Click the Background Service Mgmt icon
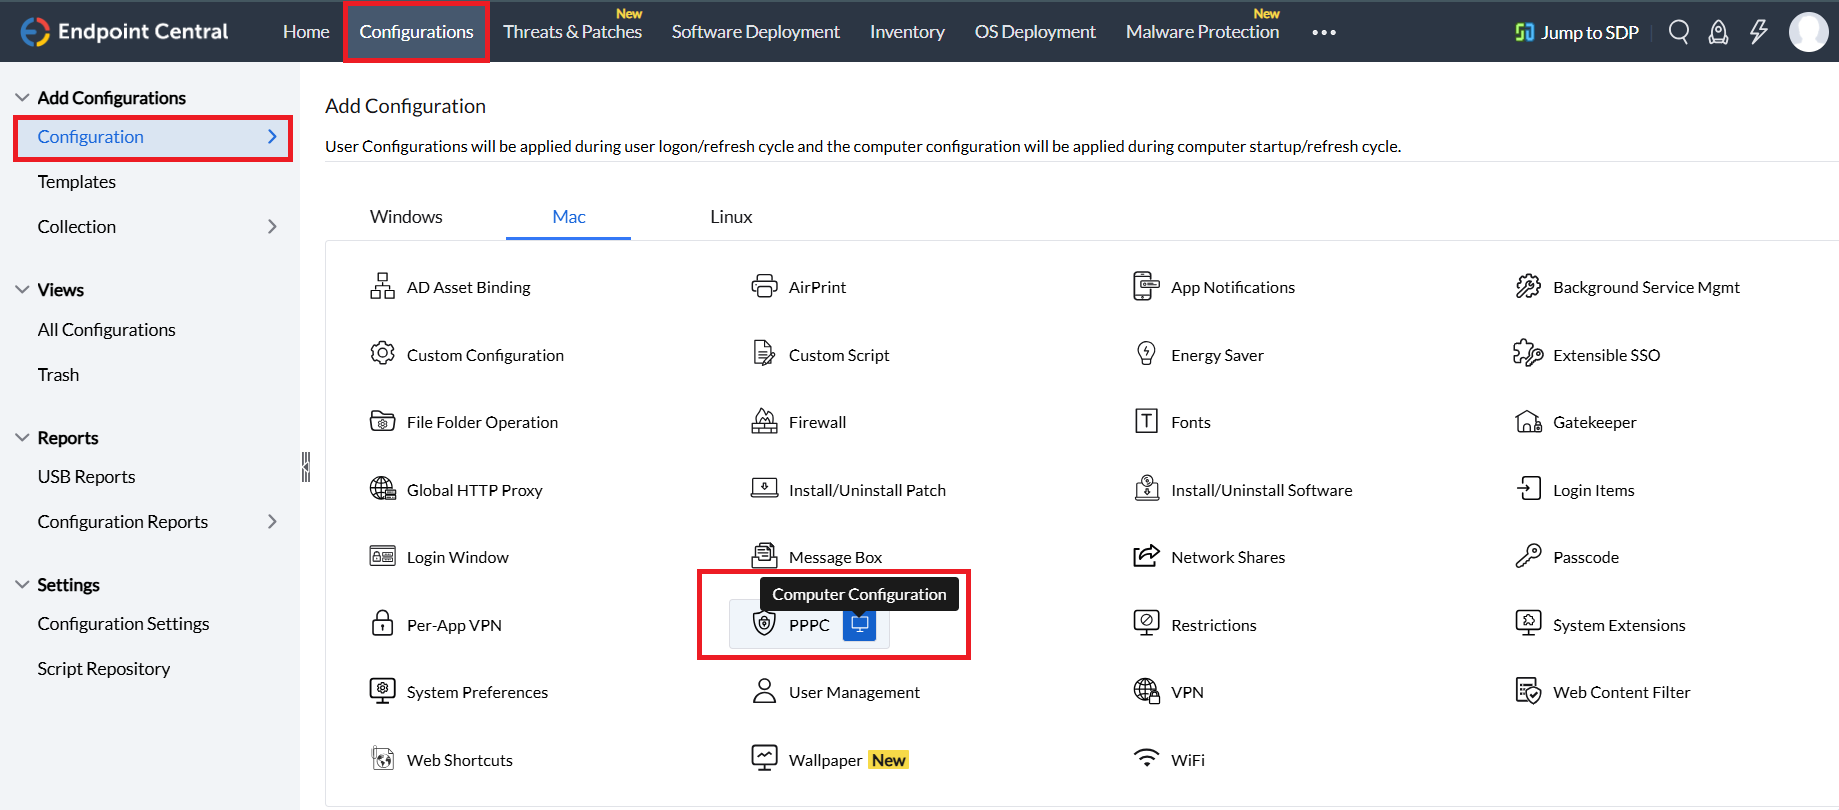 click(x=1528, y=287)
